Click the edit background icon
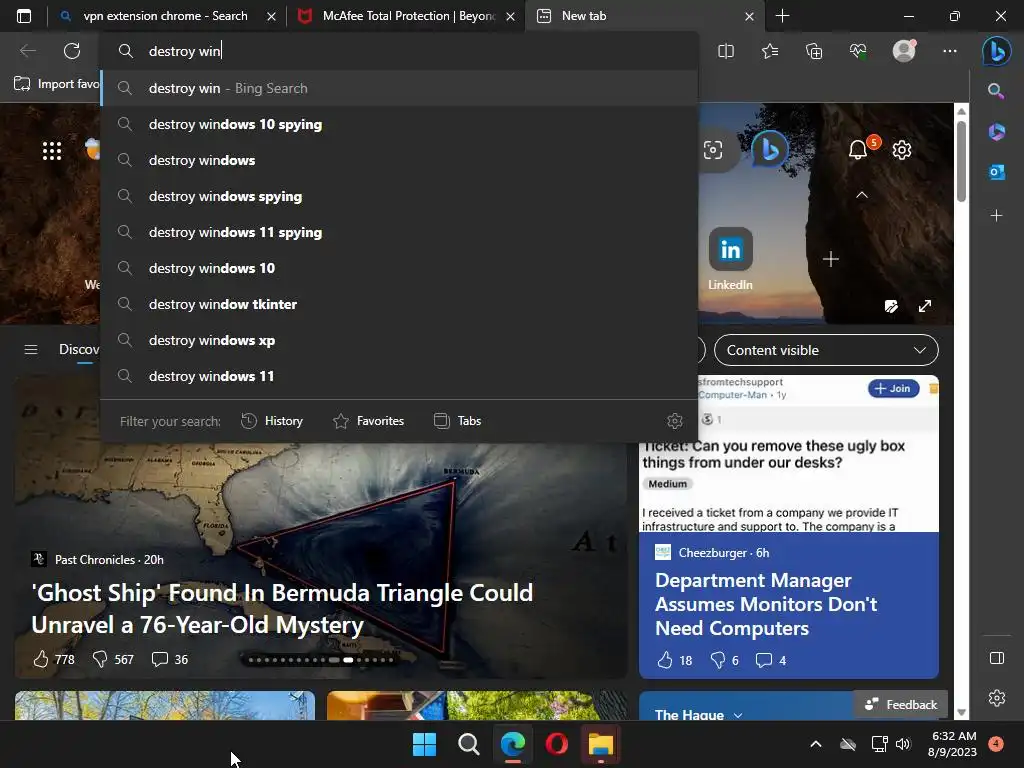The width and height of the screenshot is (1024, 768). coord(891,306)
